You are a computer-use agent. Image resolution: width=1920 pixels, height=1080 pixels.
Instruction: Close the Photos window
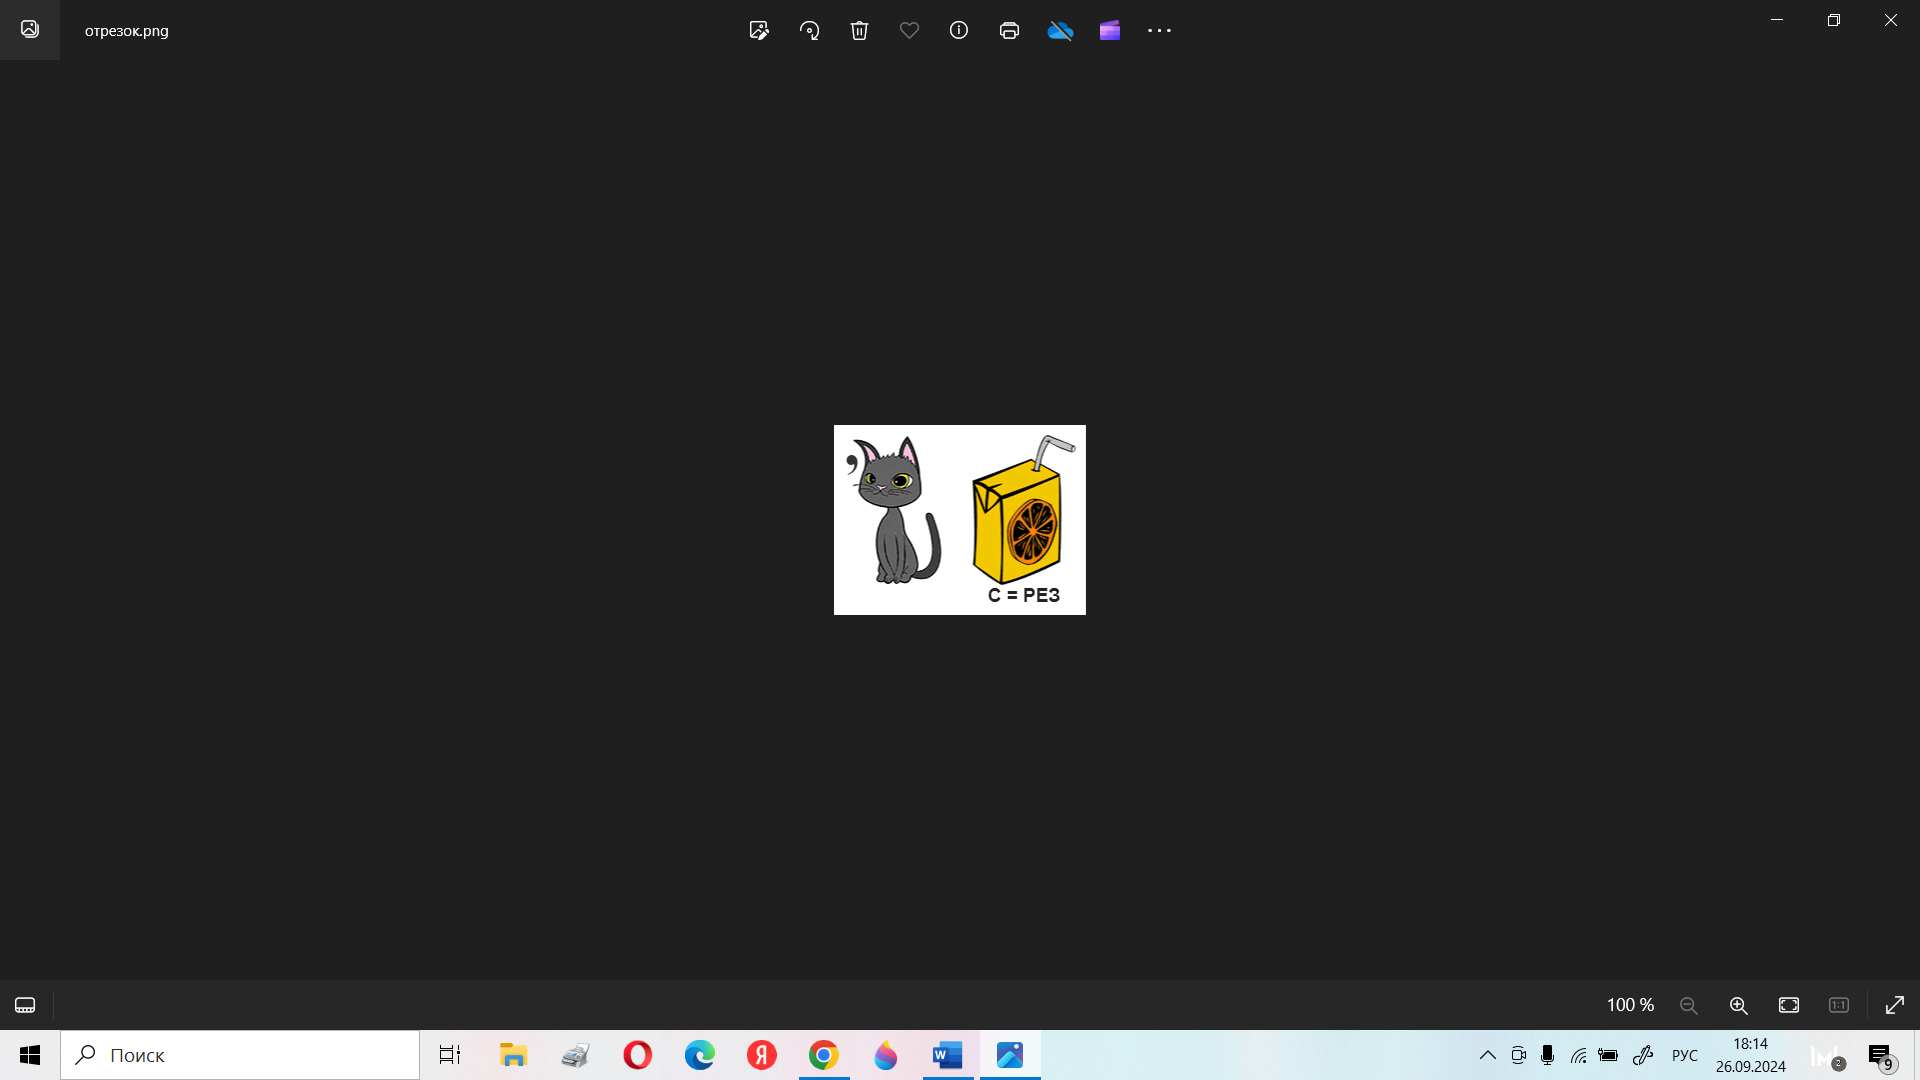click(1891, 20)
